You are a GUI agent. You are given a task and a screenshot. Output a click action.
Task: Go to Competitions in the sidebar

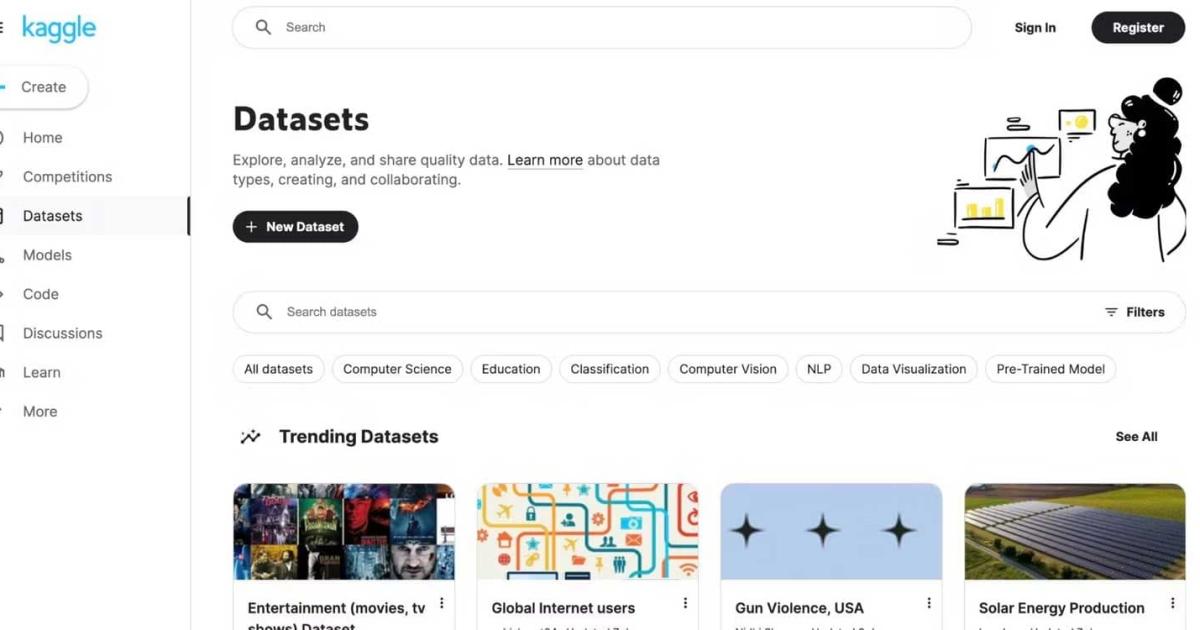(67, 177)
